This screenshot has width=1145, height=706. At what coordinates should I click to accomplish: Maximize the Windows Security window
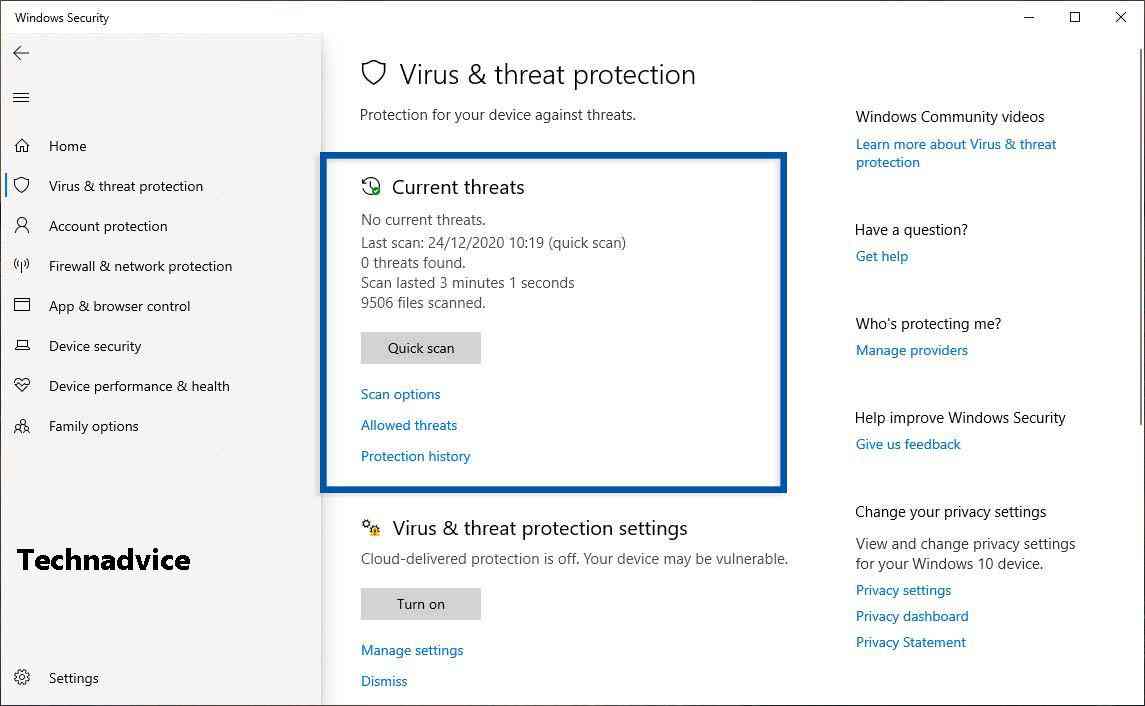(1074, 17)
